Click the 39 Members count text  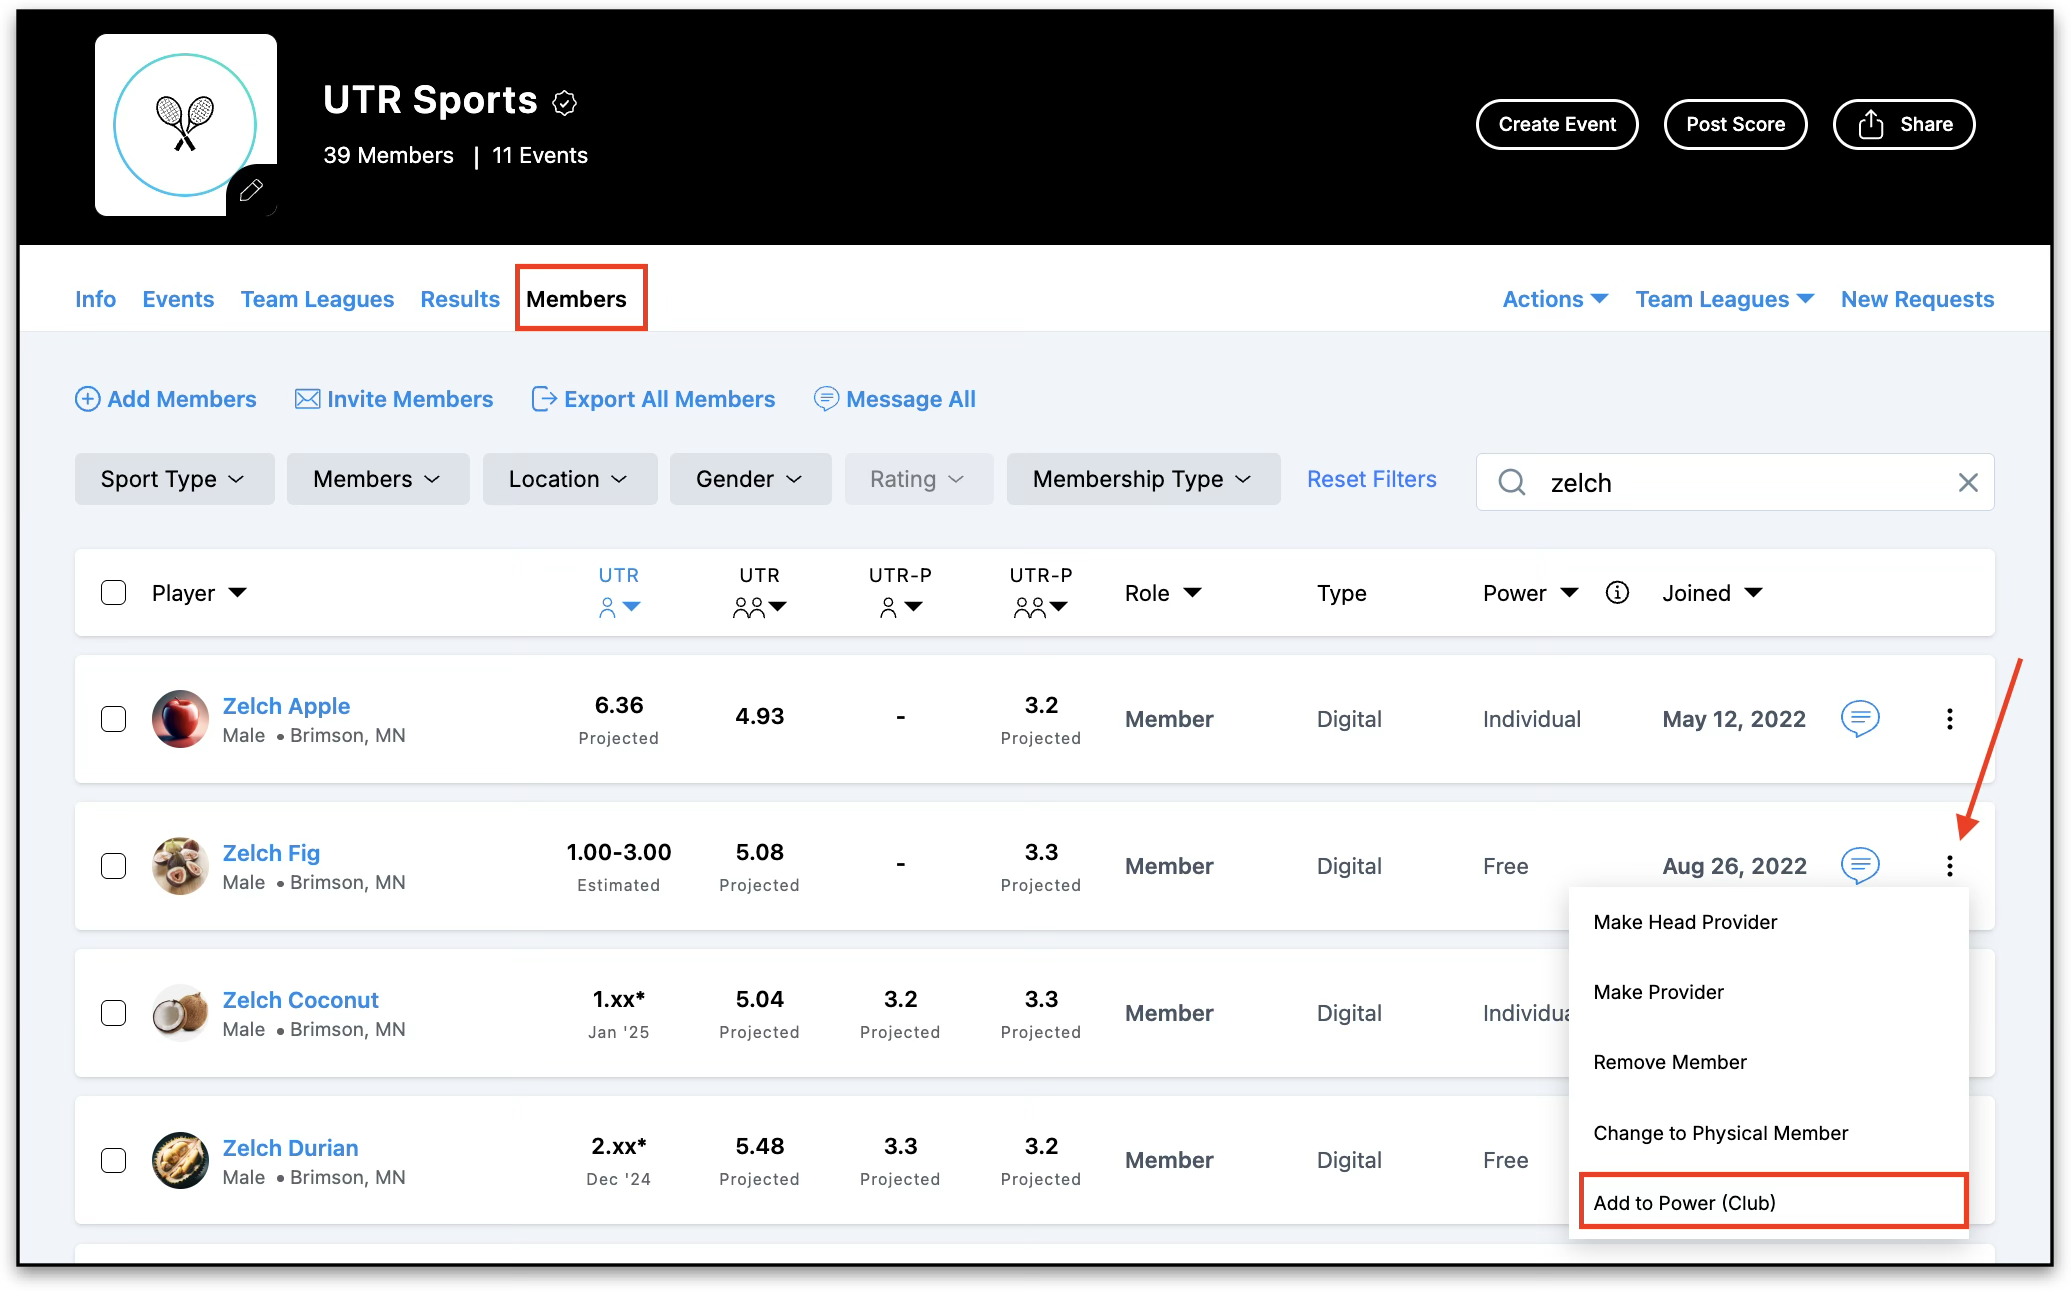click(388, 155)
